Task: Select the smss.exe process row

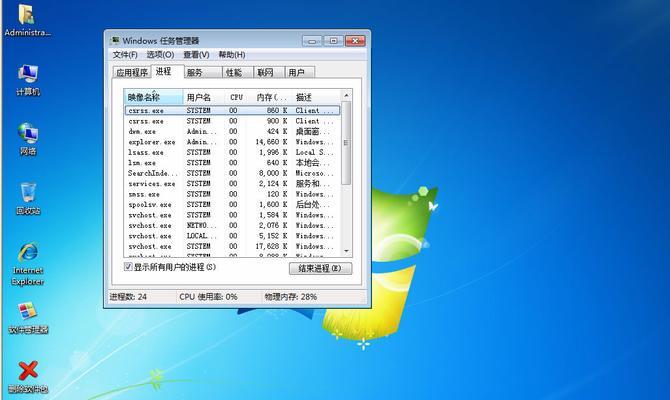Action: (x=232, y=194)
